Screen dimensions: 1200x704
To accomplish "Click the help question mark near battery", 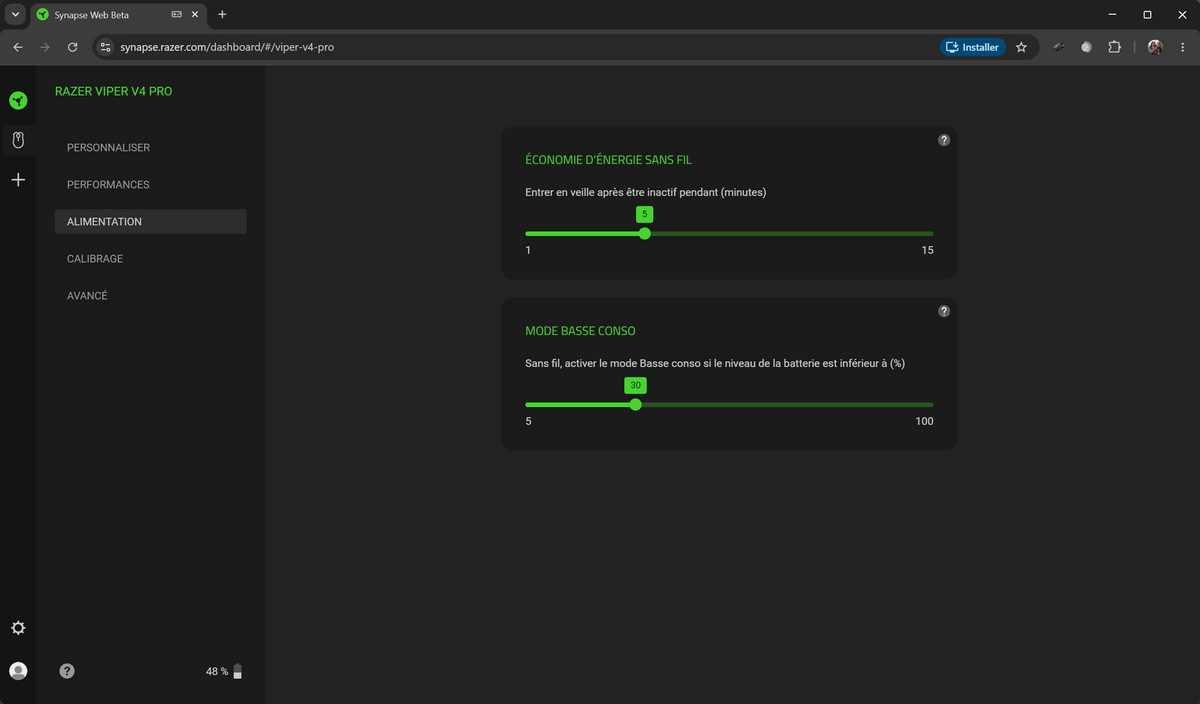I will tap(67, 671).
